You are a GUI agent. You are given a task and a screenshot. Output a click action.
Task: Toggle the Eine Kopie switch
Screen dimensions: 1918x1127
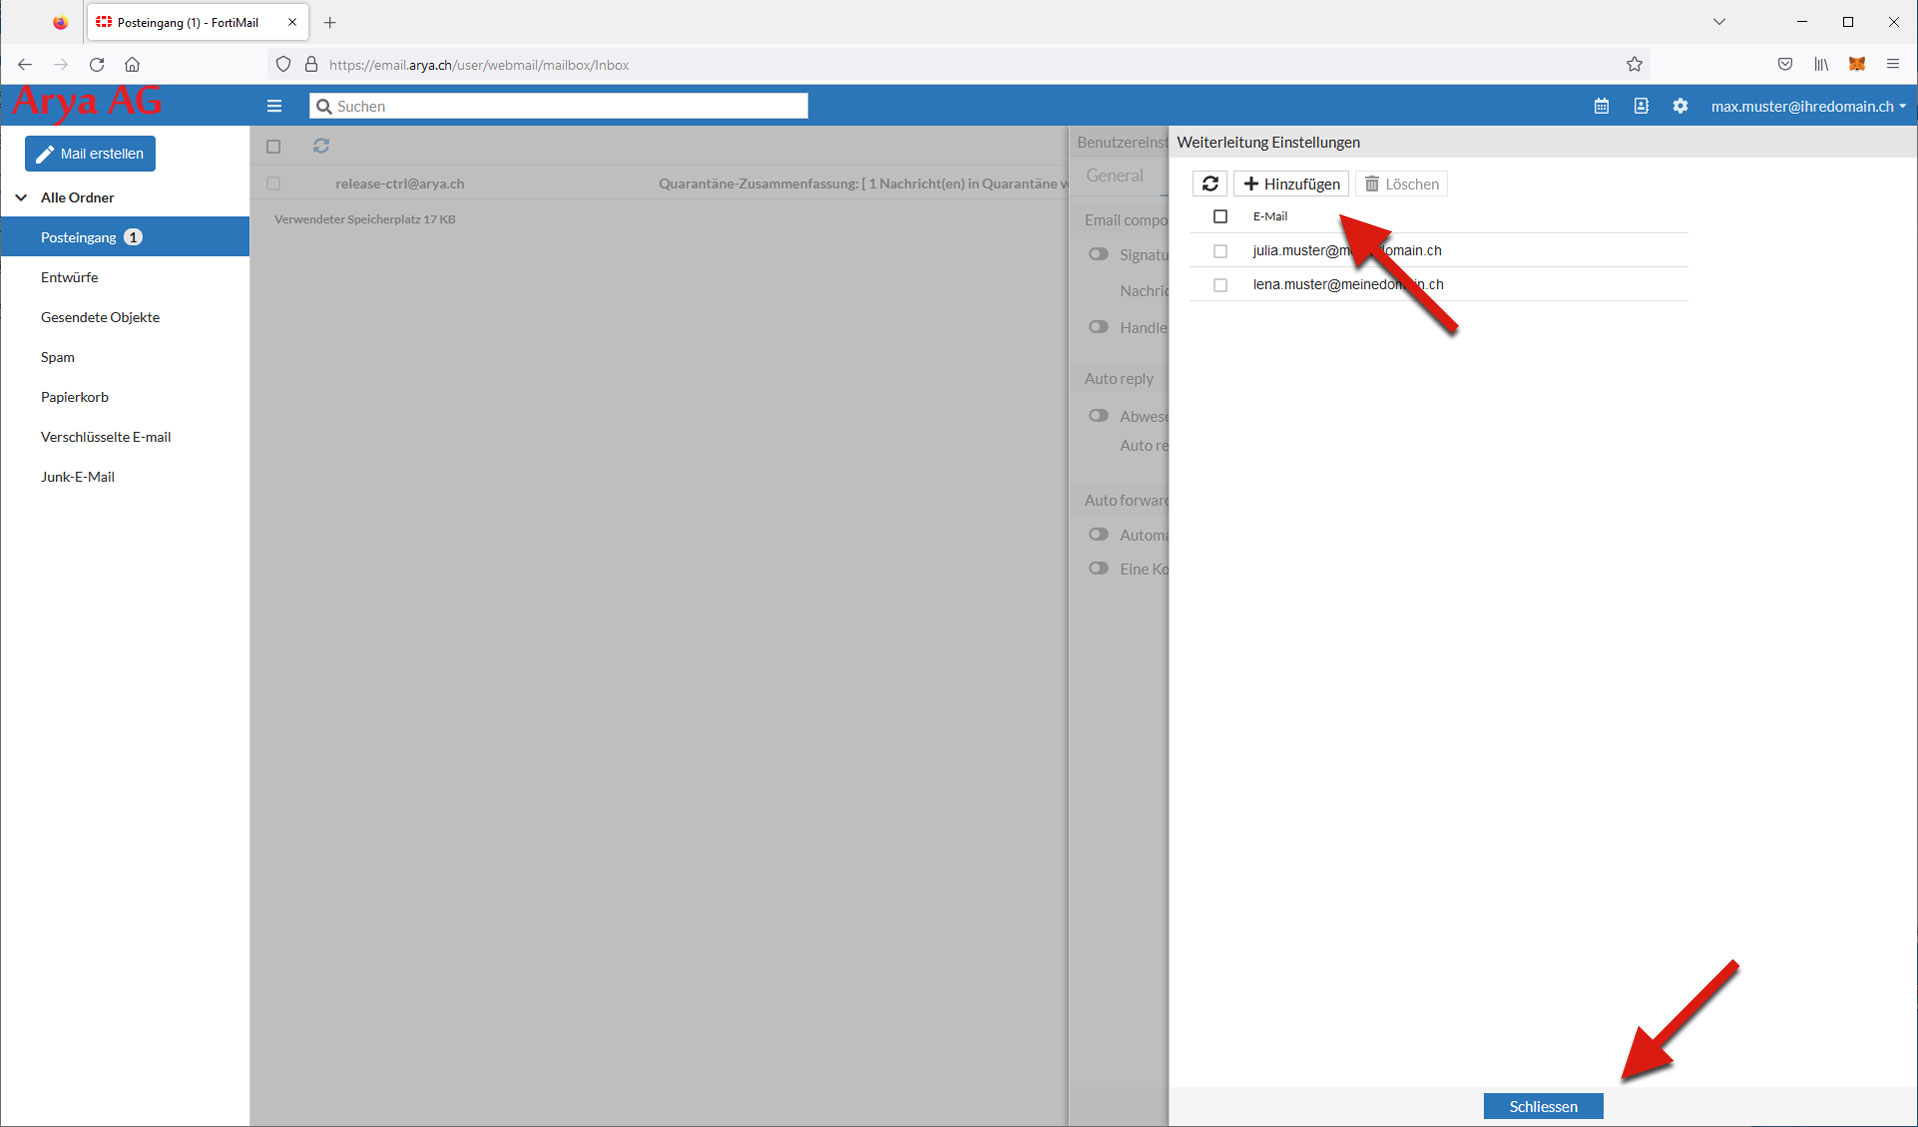point(1098,569)
